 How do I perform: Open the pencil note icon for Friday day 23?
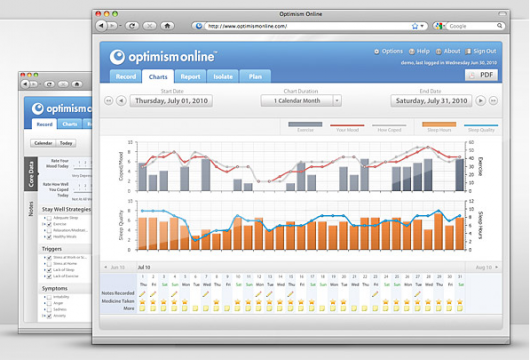(375, 294)
